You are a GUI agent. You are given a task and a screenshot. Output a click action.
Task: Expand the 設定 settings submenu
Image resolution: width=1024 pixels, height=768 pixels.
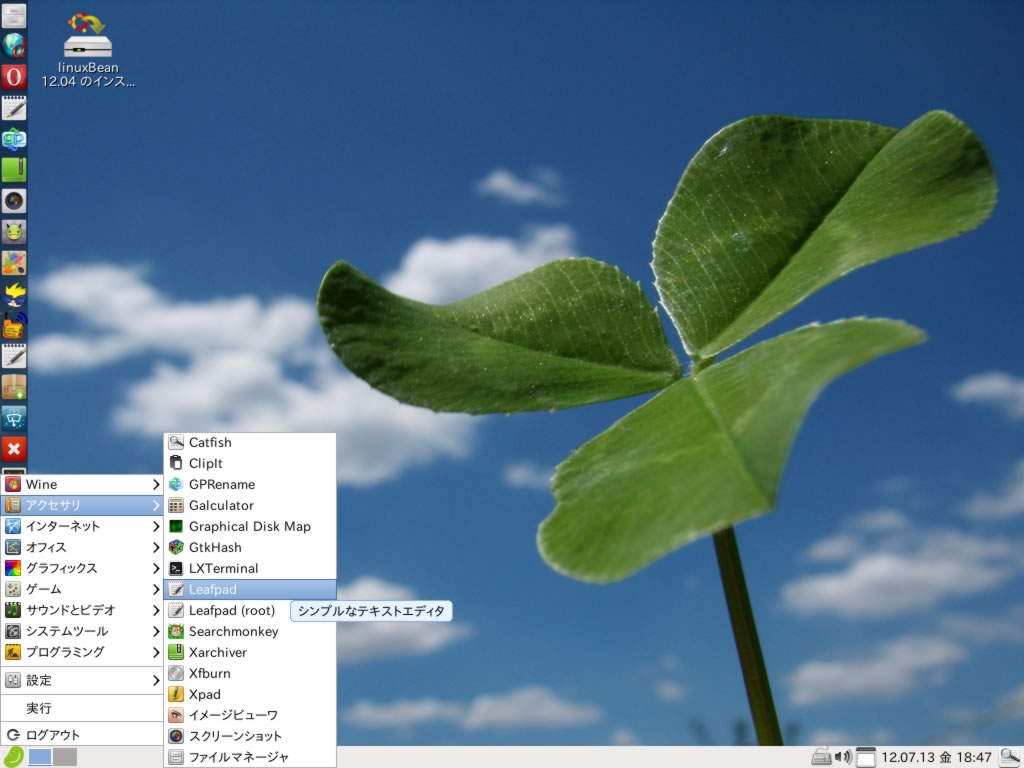point(82,680)
